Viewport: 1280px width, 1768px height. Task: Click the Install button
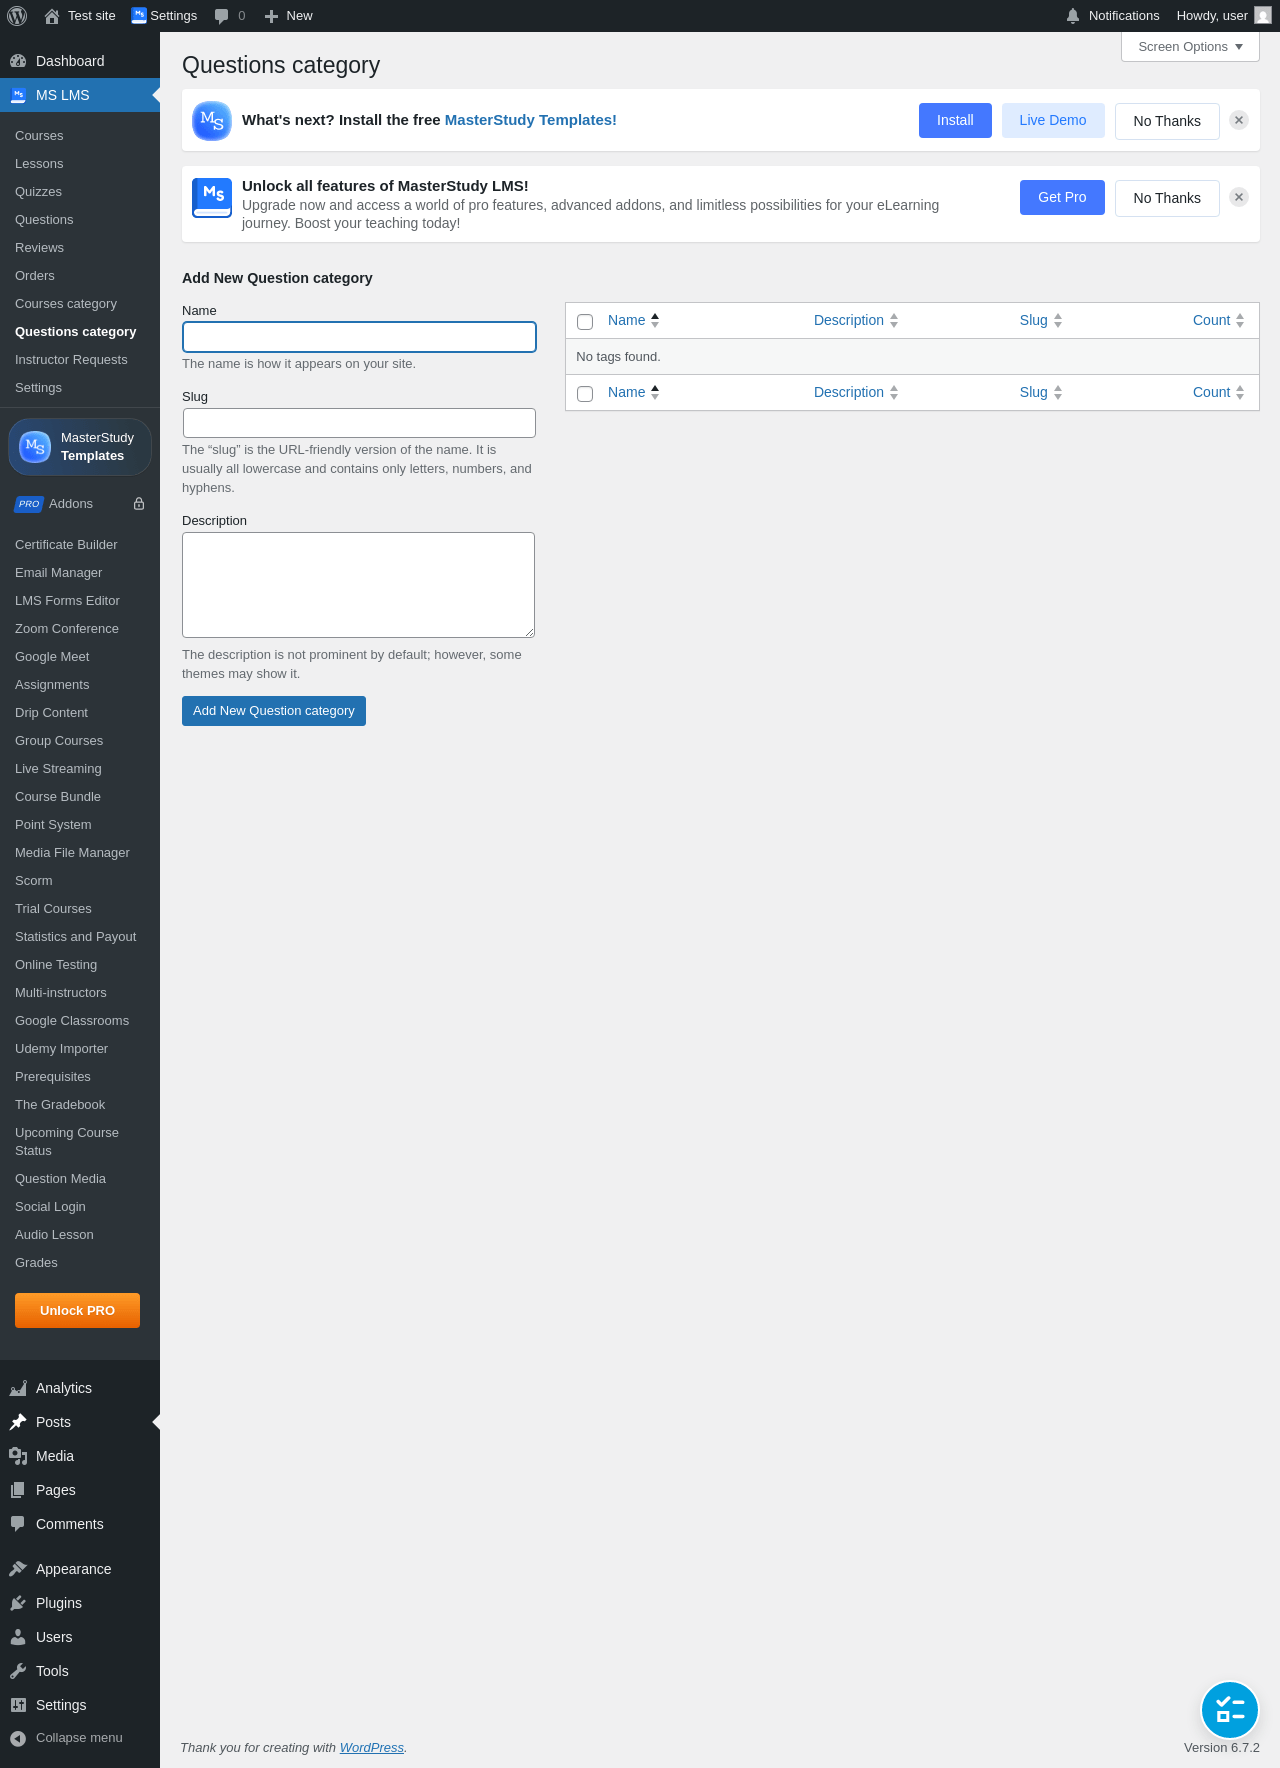pyautogui.click(x=955, y=120)
